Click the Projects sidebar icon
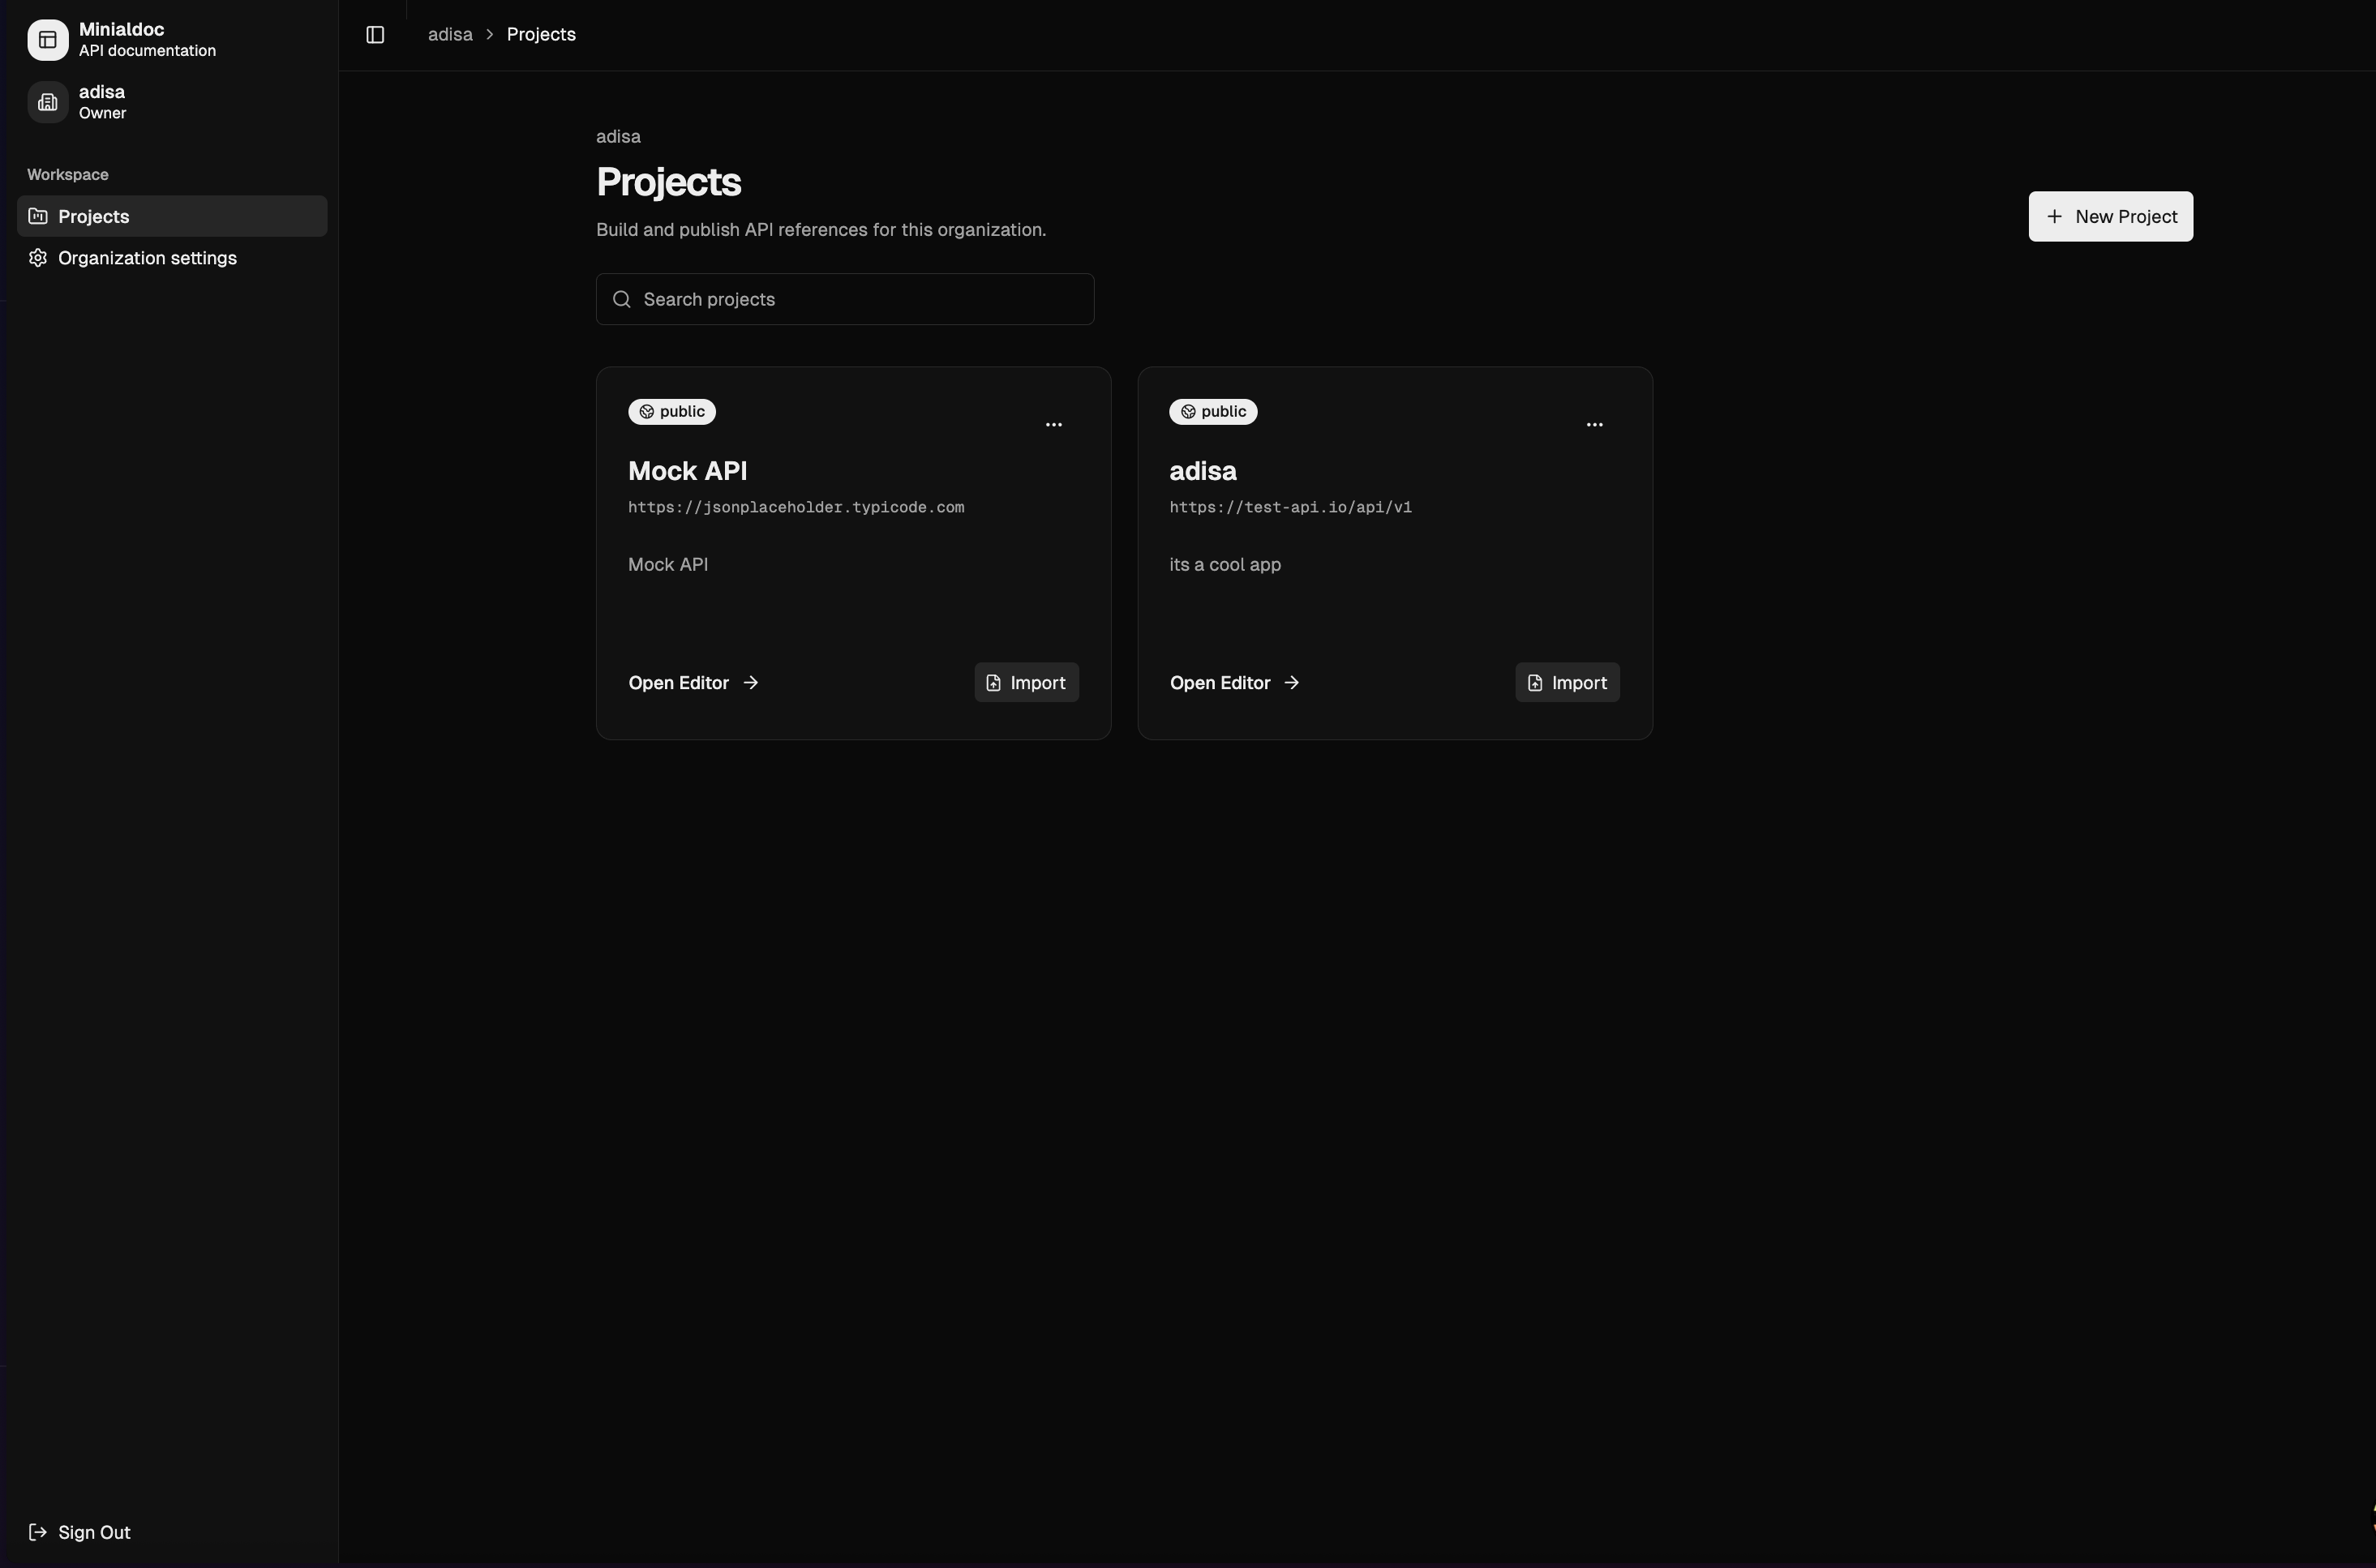 (38, 216)
